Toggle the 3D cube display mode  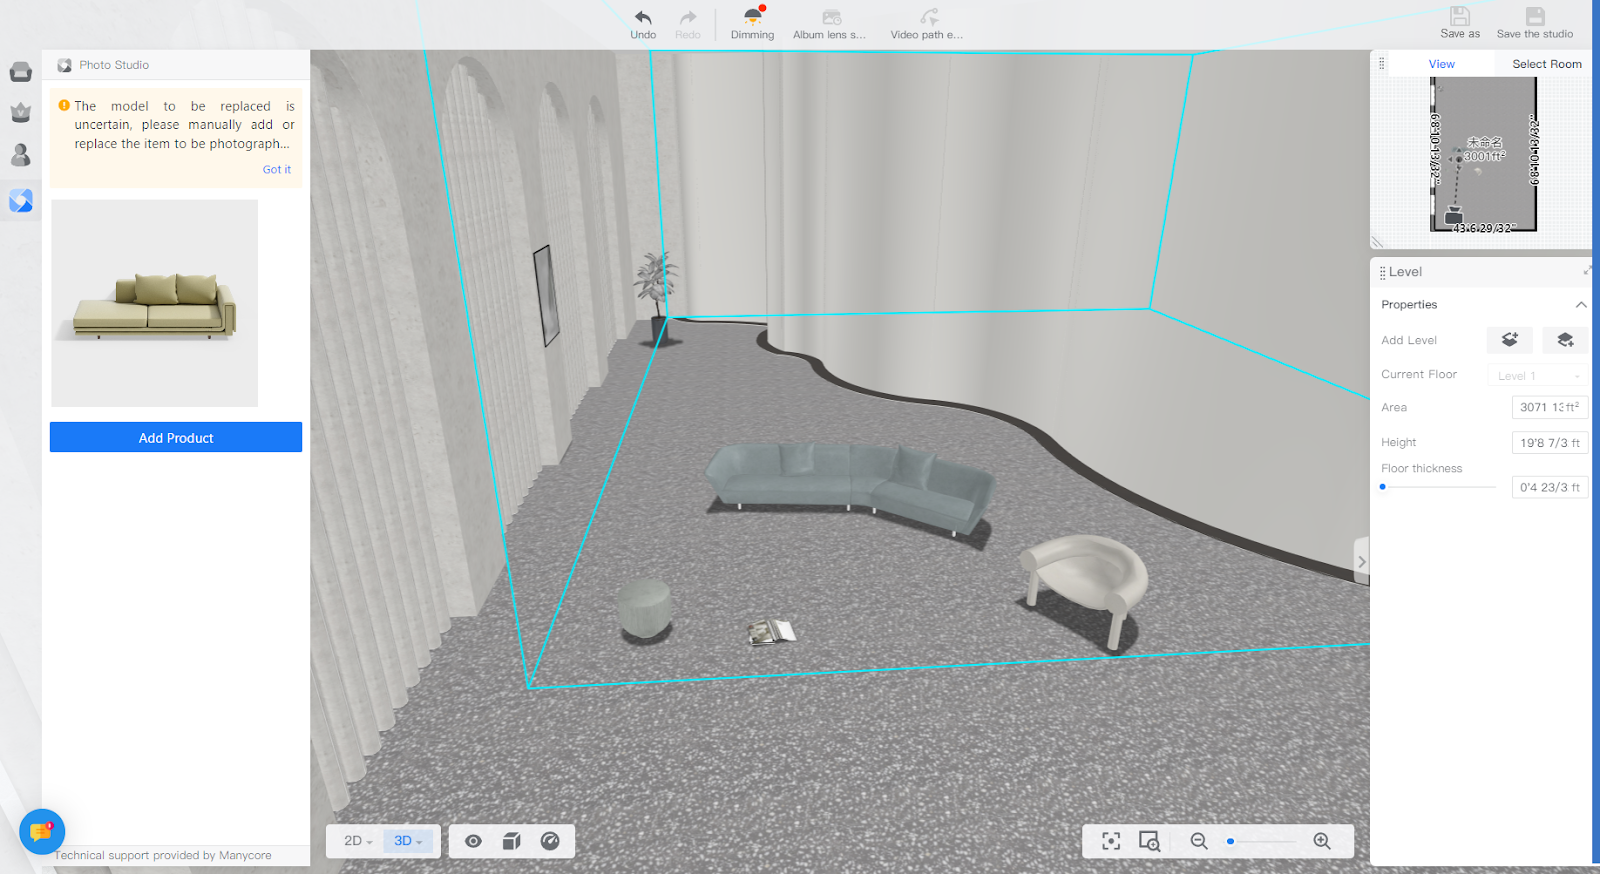pyautogui.click(x=511, y=841)
